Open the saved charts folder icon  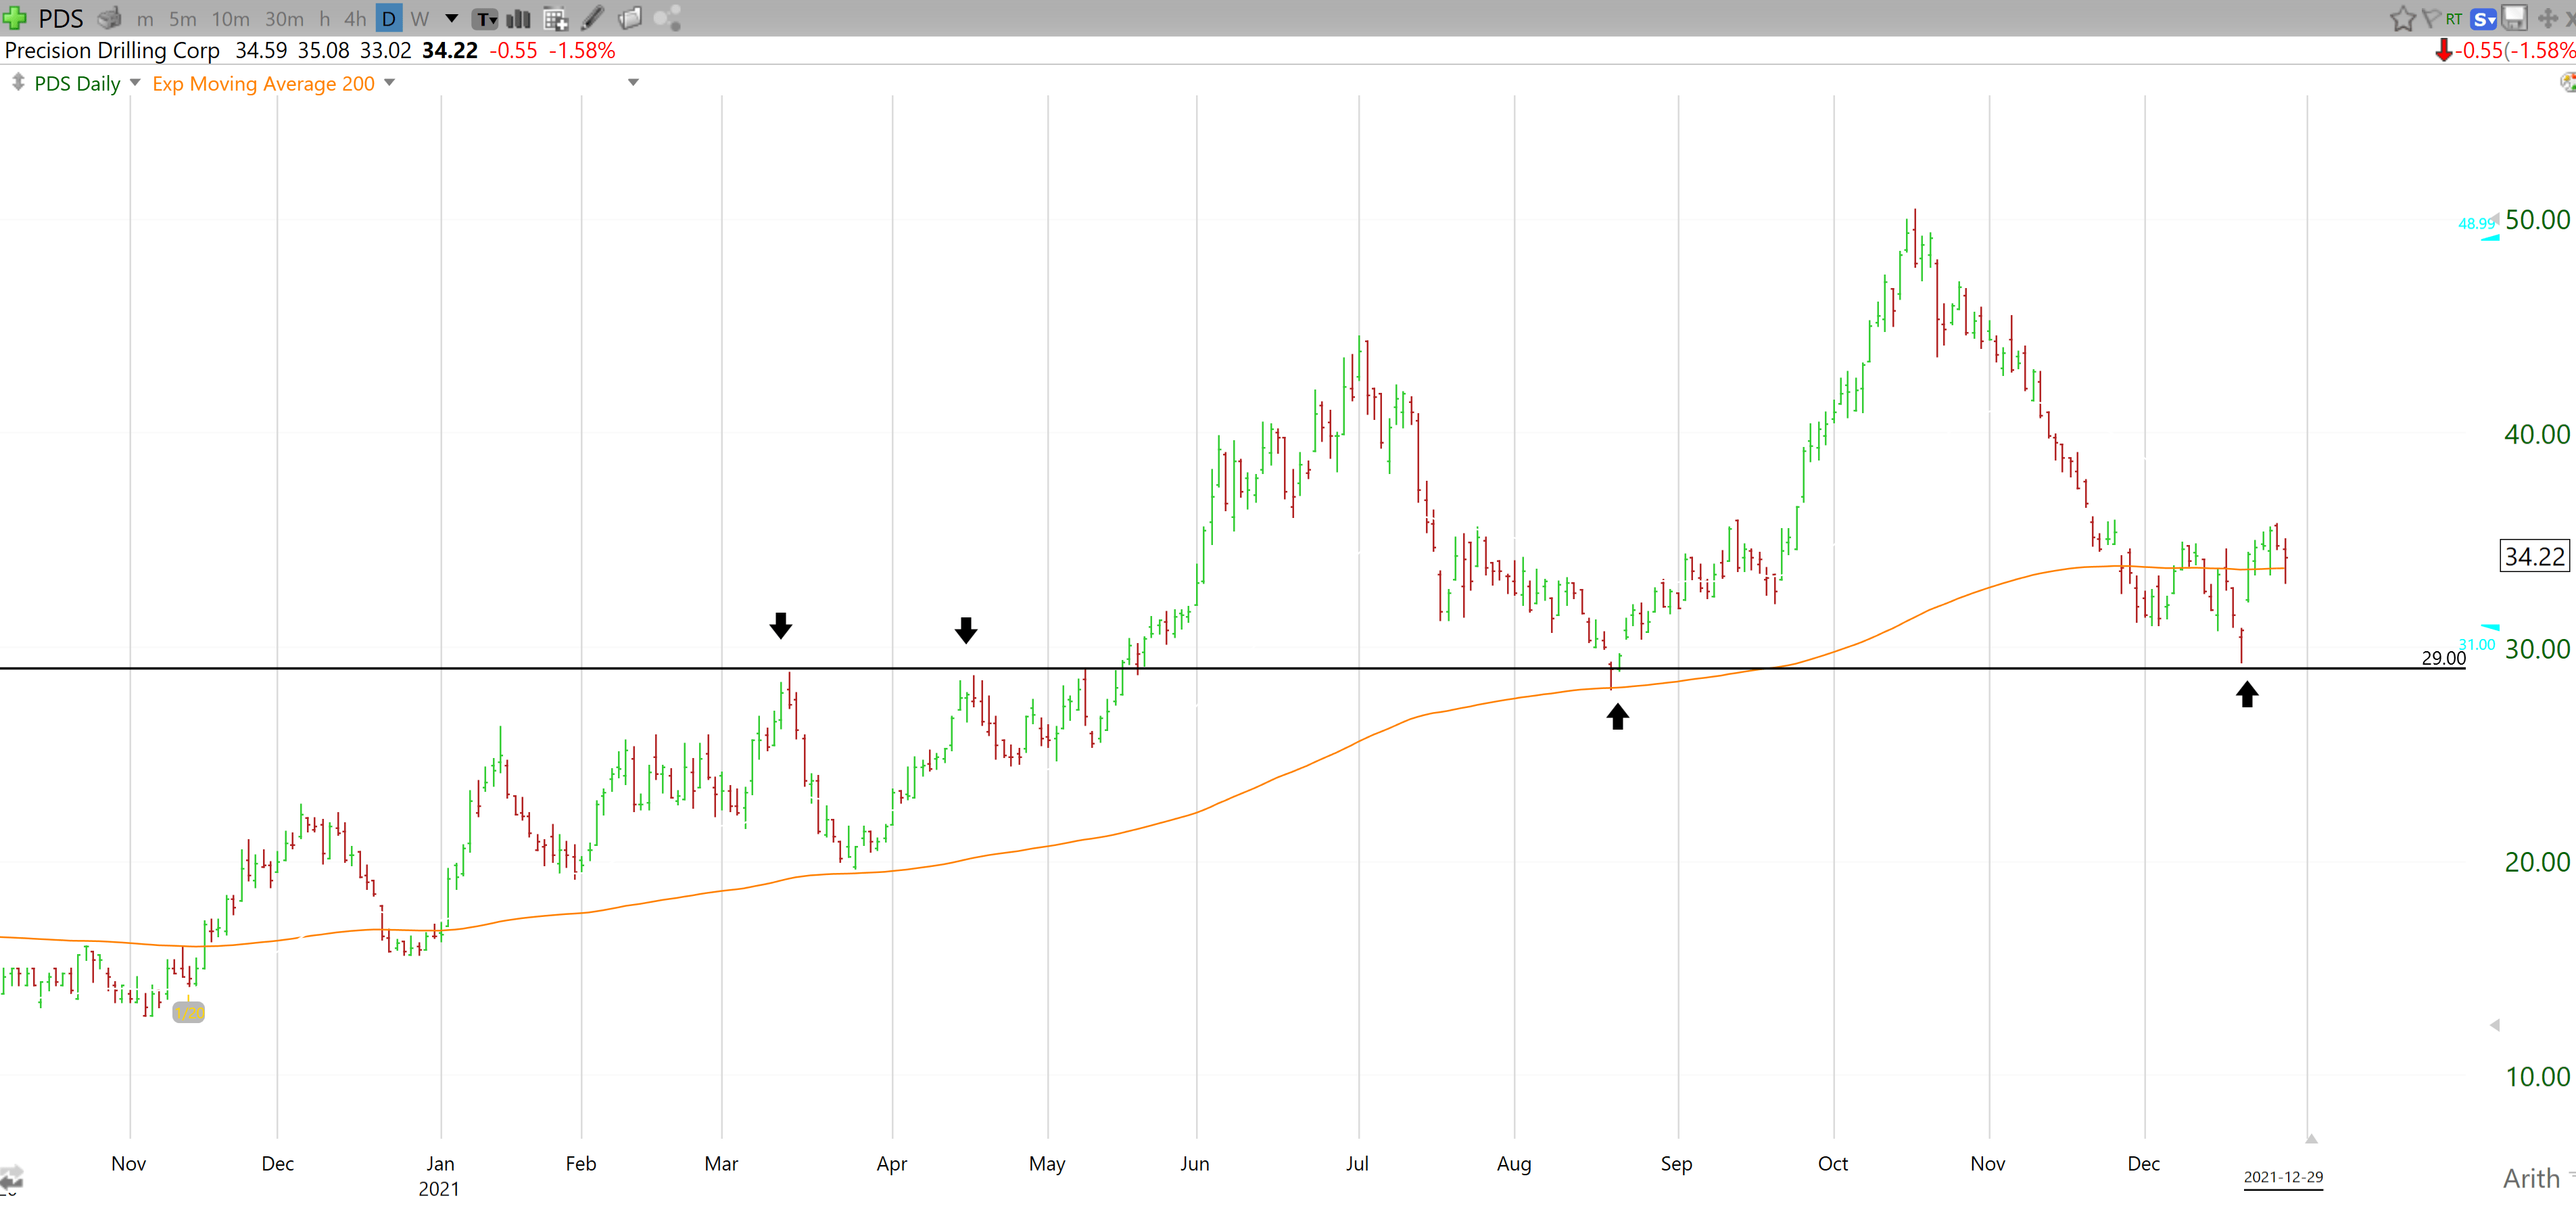[x=631, y=18]
